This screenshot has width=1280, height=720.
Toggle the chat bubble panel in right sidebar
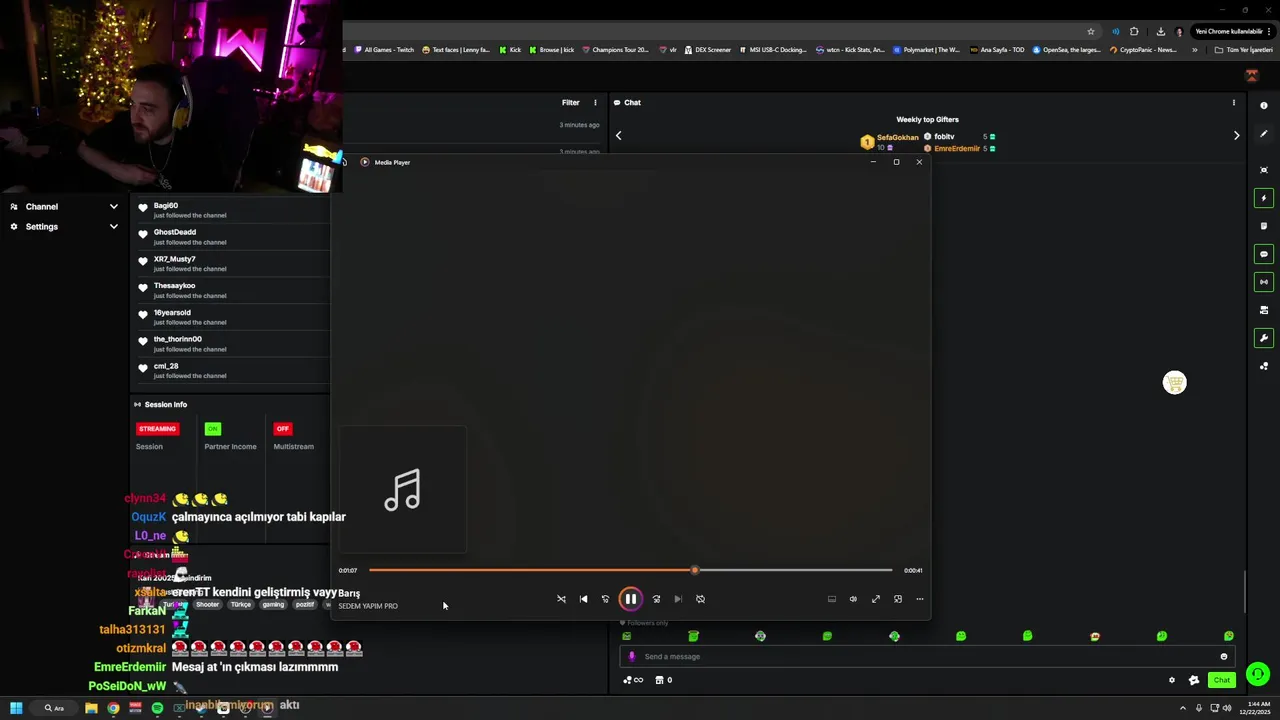[1264, 254]
